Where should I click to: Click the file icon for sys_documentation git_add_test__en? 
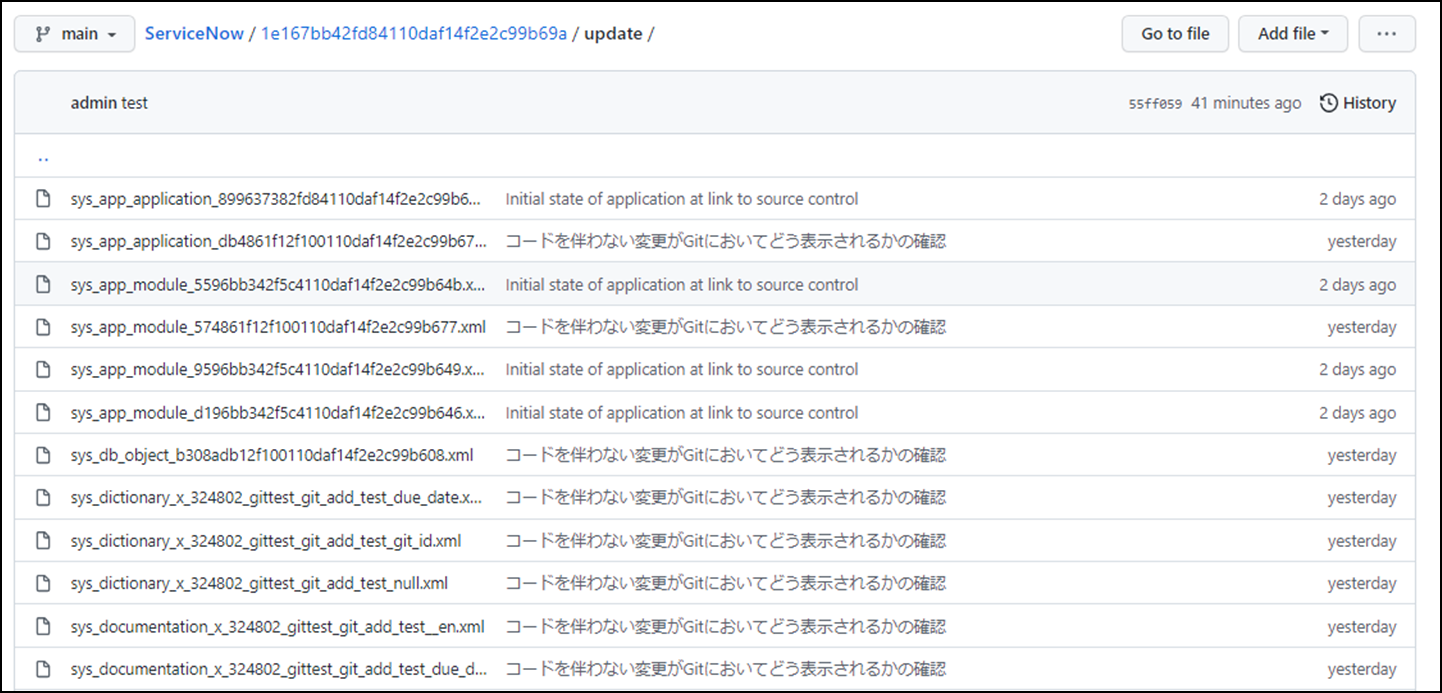(43, 627)
